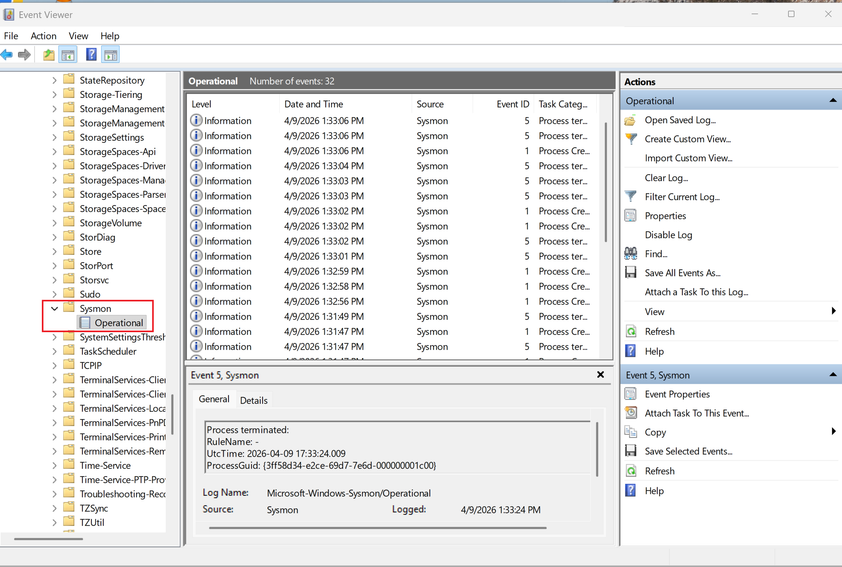Viewport: 842px width, 567px height.
Task: Click the Operational log icon in tree
Action: tap(85, 323)
